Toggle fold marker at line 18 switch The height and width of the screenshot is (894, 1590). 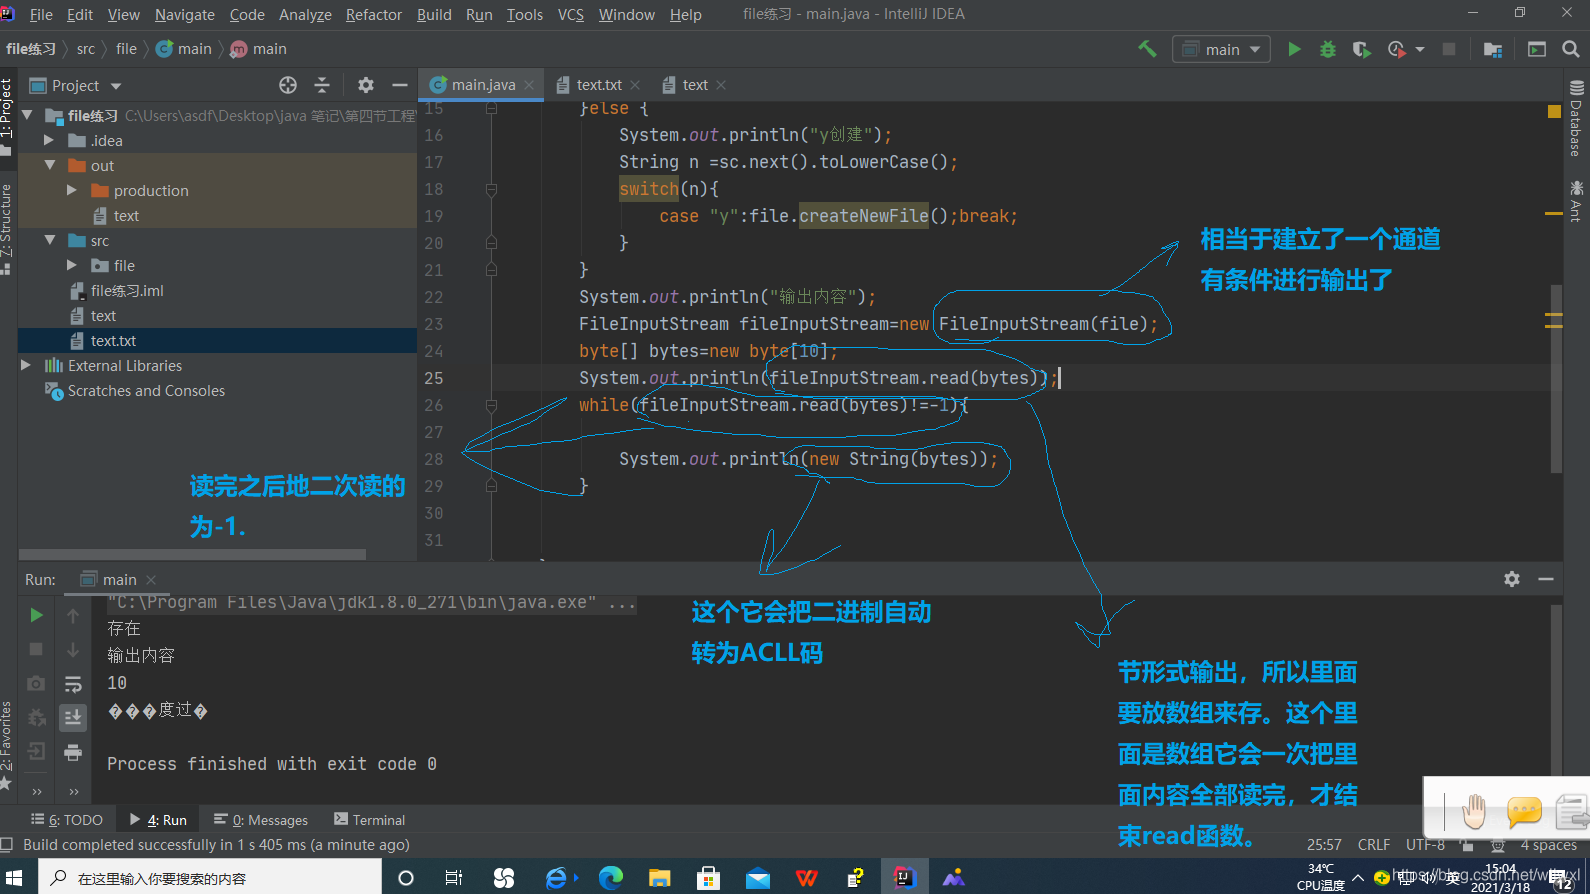[491, 189]
